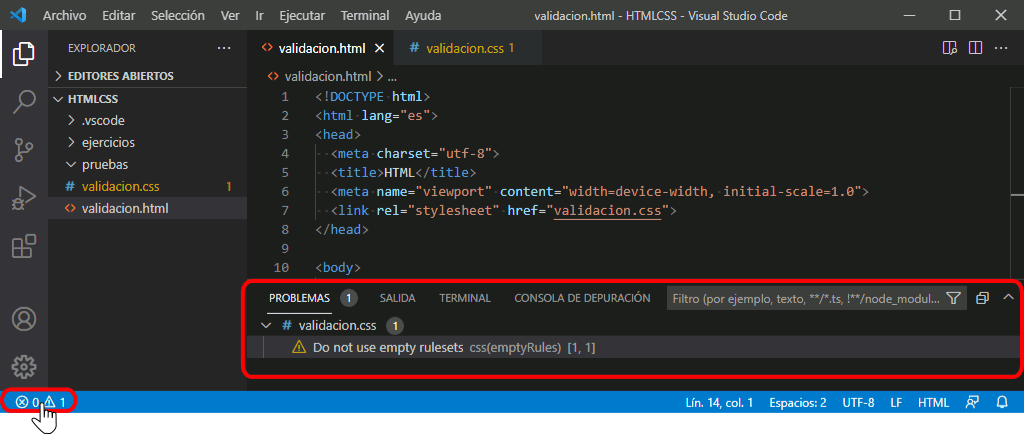Click the <!DOCTYPE html> line
The image size is (1024, 434).
372,97
